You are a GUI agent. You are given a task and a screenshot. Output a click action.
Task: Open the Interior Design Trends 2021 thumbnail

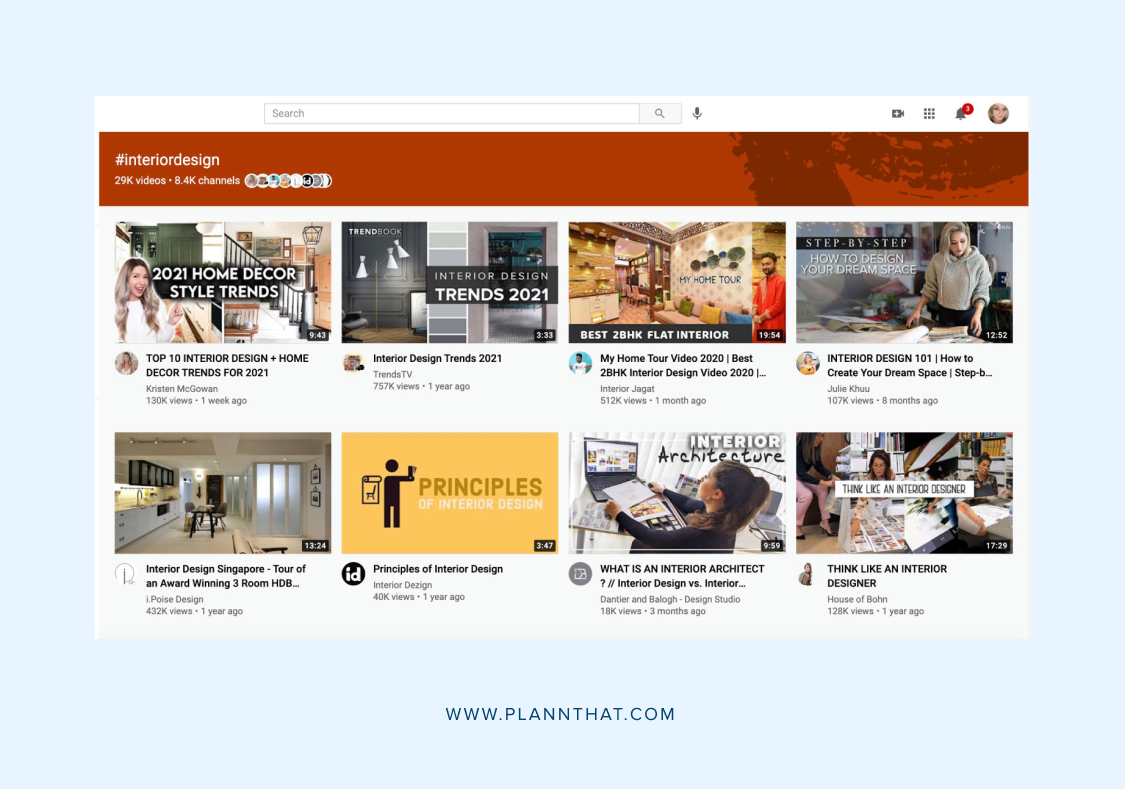pos(450,283)
